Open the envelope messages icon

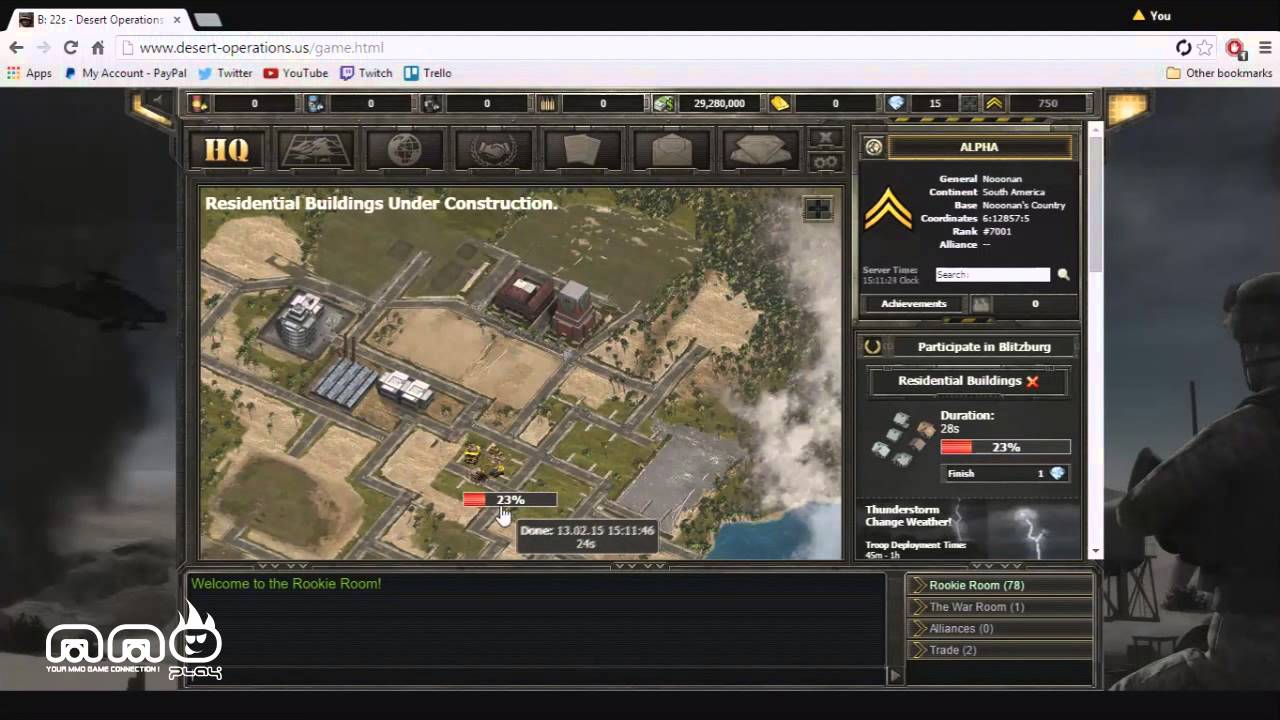[x=671, y=150]
